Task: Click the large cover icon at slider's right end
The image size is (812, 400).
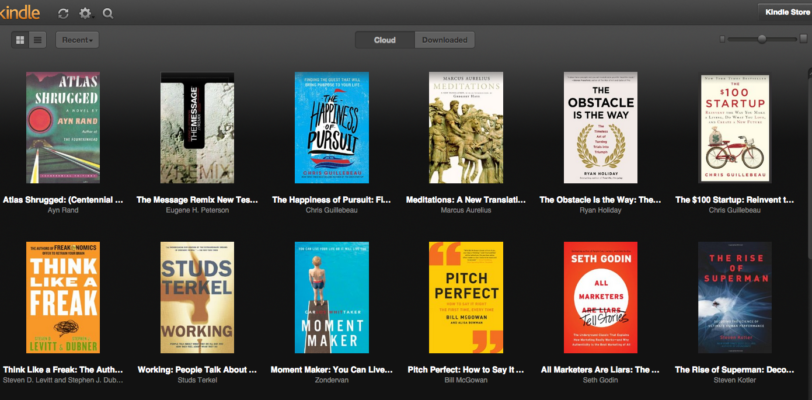Action: tap(801, 38)
